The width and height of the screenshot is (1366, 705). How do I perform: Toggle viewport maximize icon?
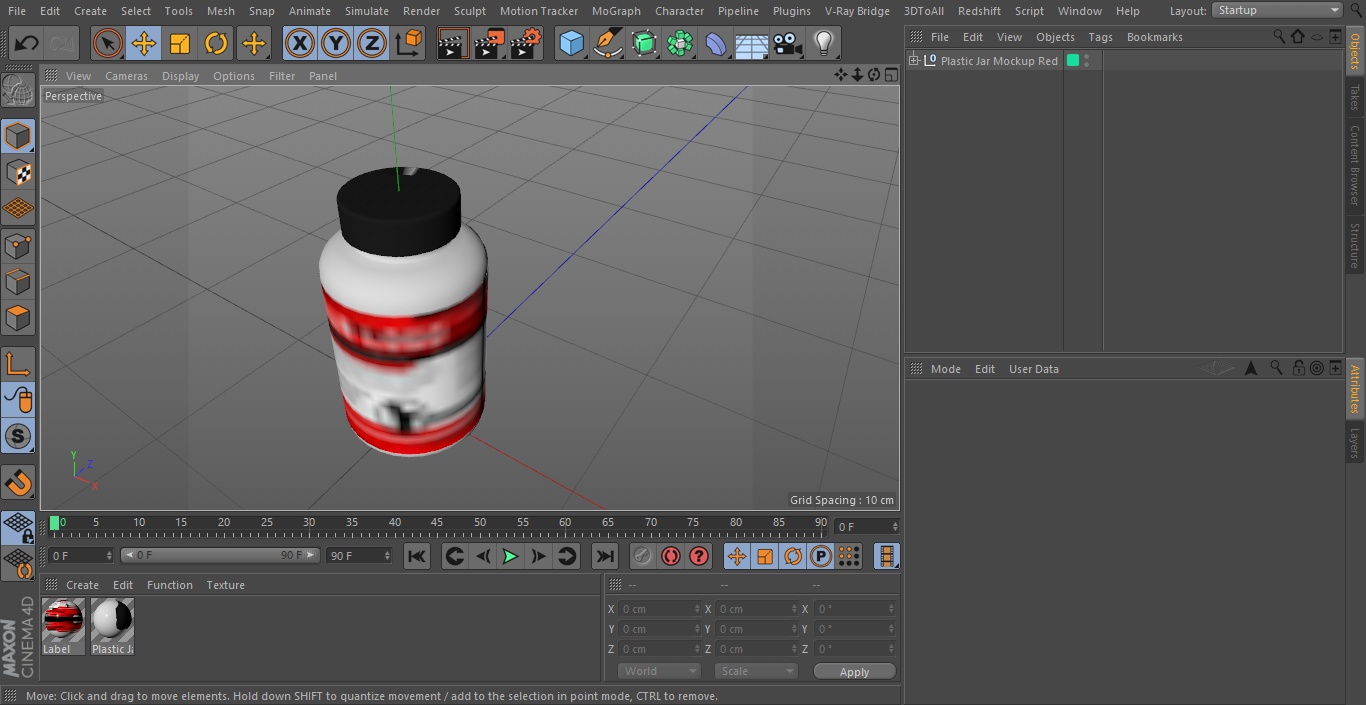[891, 75]
